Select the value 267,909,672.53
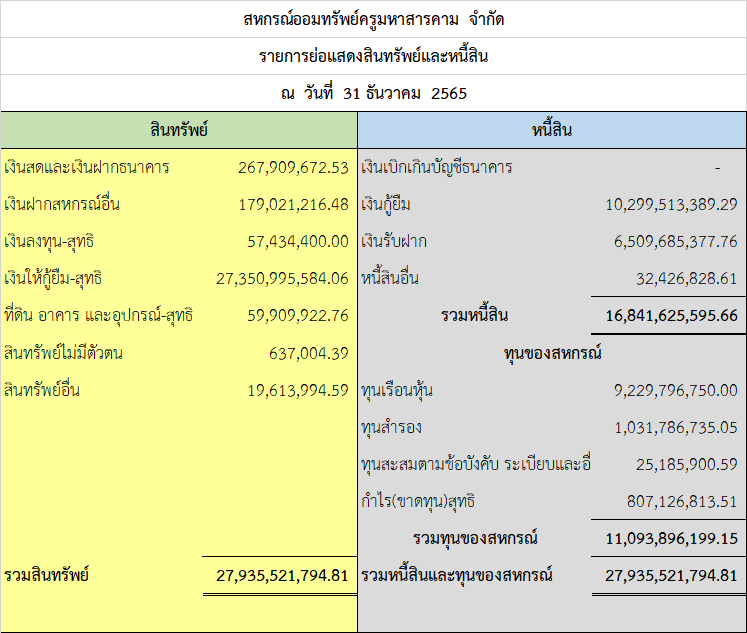 (293, 168)
